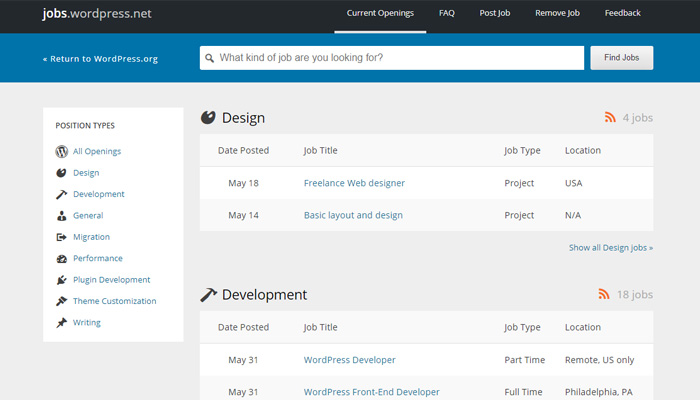
Task: Open the Development jobs RSS feed icon
Action: pos(604,294)
